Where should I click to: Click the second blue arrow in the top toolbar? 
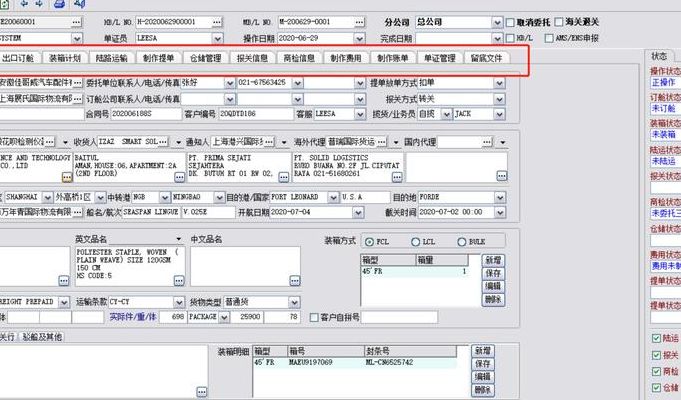pos(39,4)
